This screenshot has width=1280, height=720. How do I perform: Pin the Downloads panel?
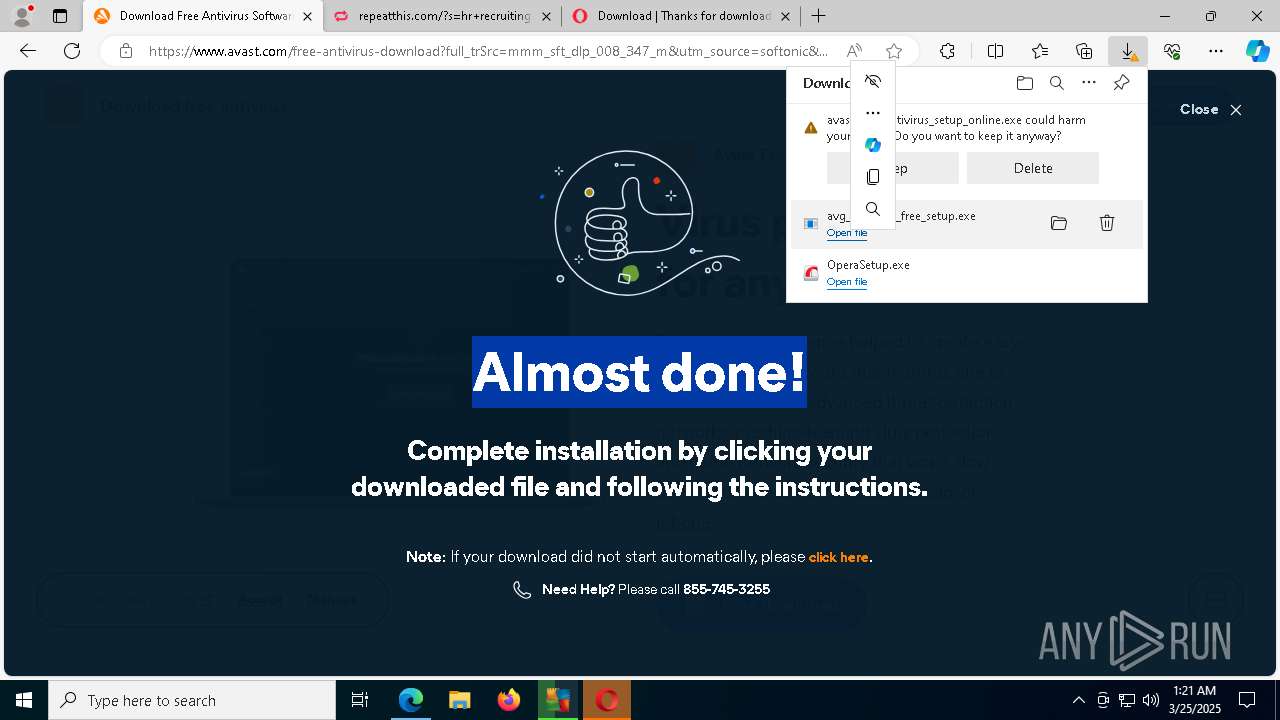click(x=1122, y=83)
